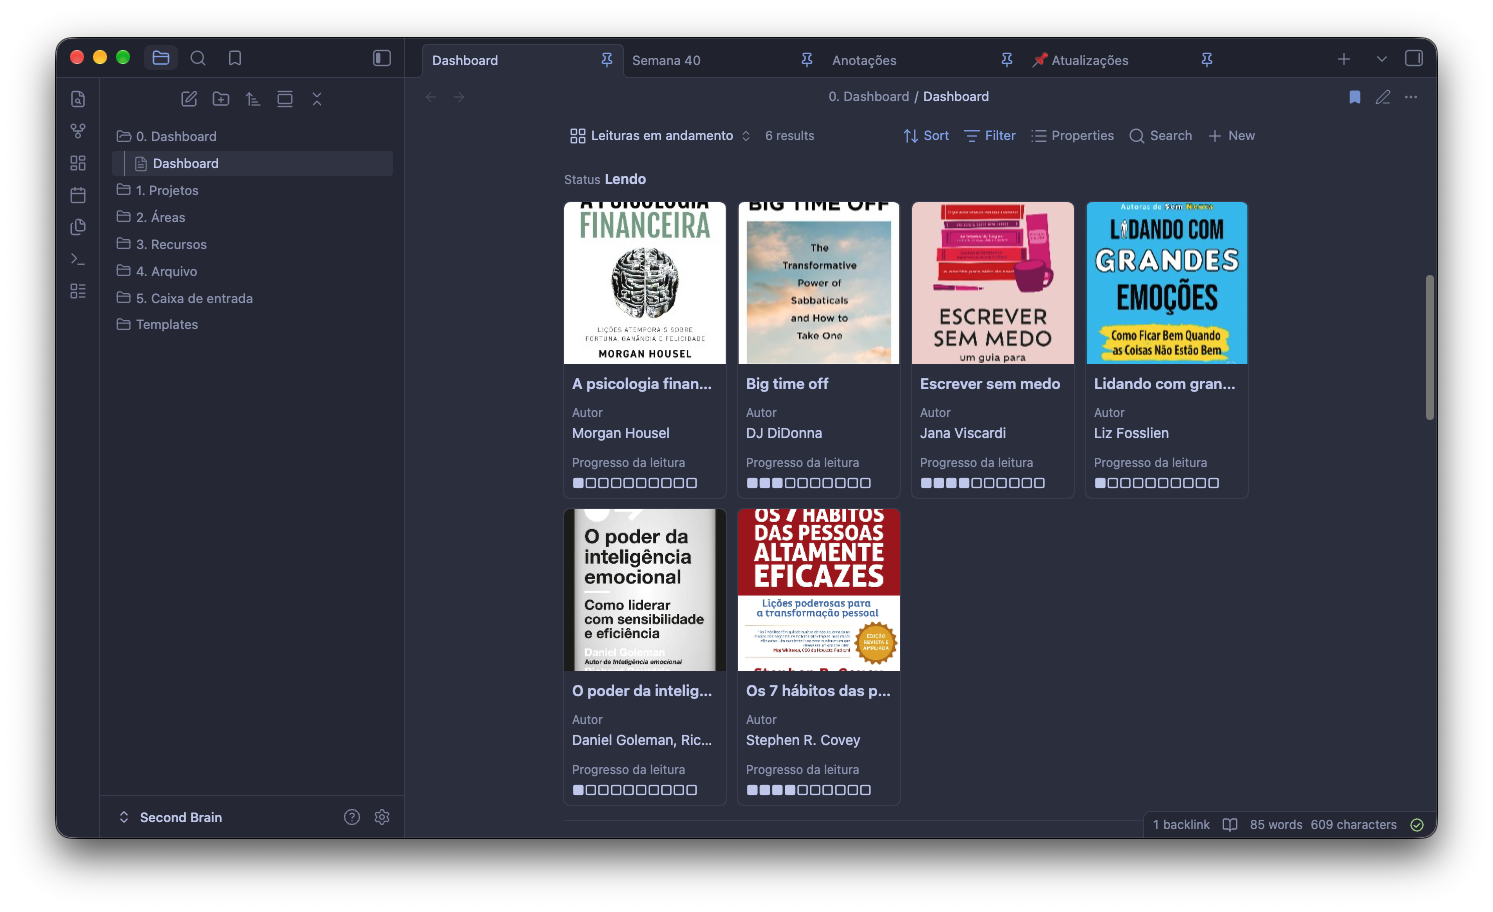Navigate back with the left arrow
1493x912 pixels.
(x=431, y=97)
